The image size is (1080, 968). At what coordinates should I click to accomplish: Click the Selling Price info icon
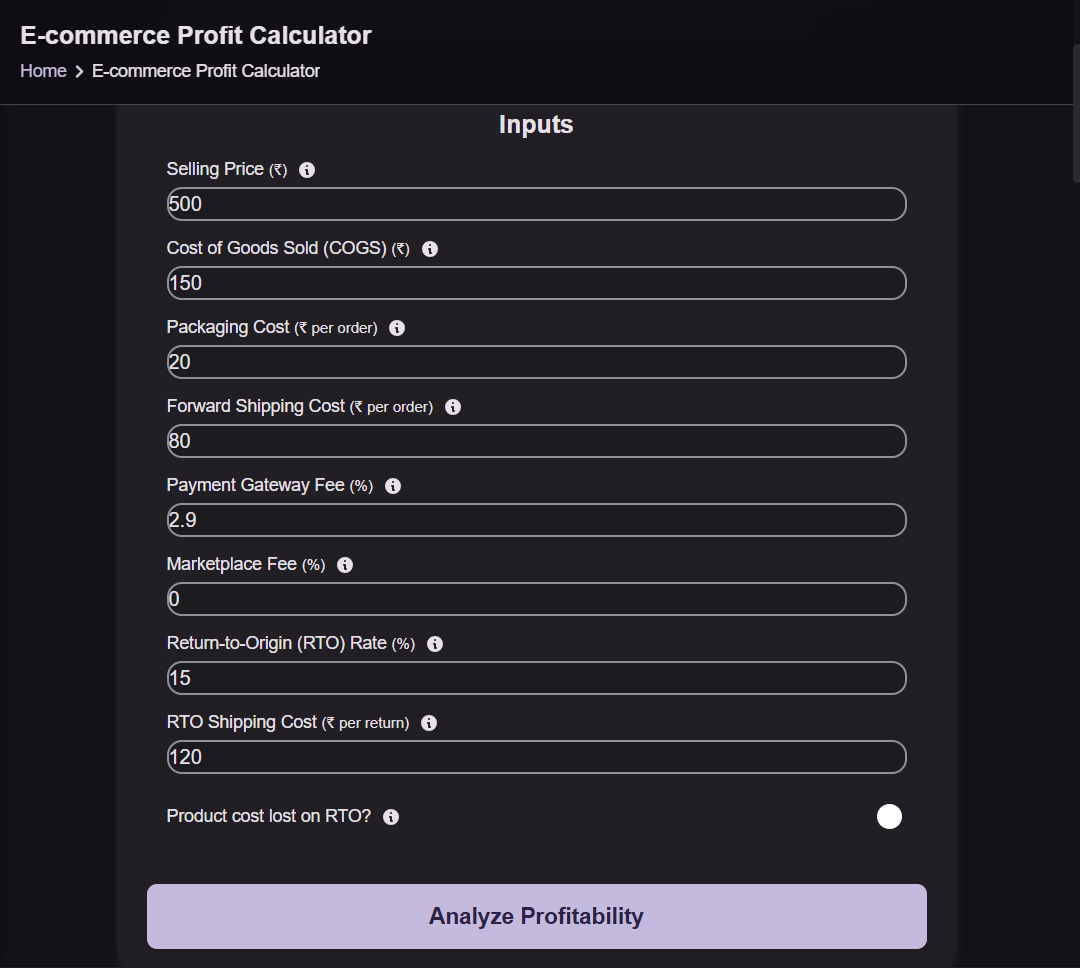tap(307, 170)
